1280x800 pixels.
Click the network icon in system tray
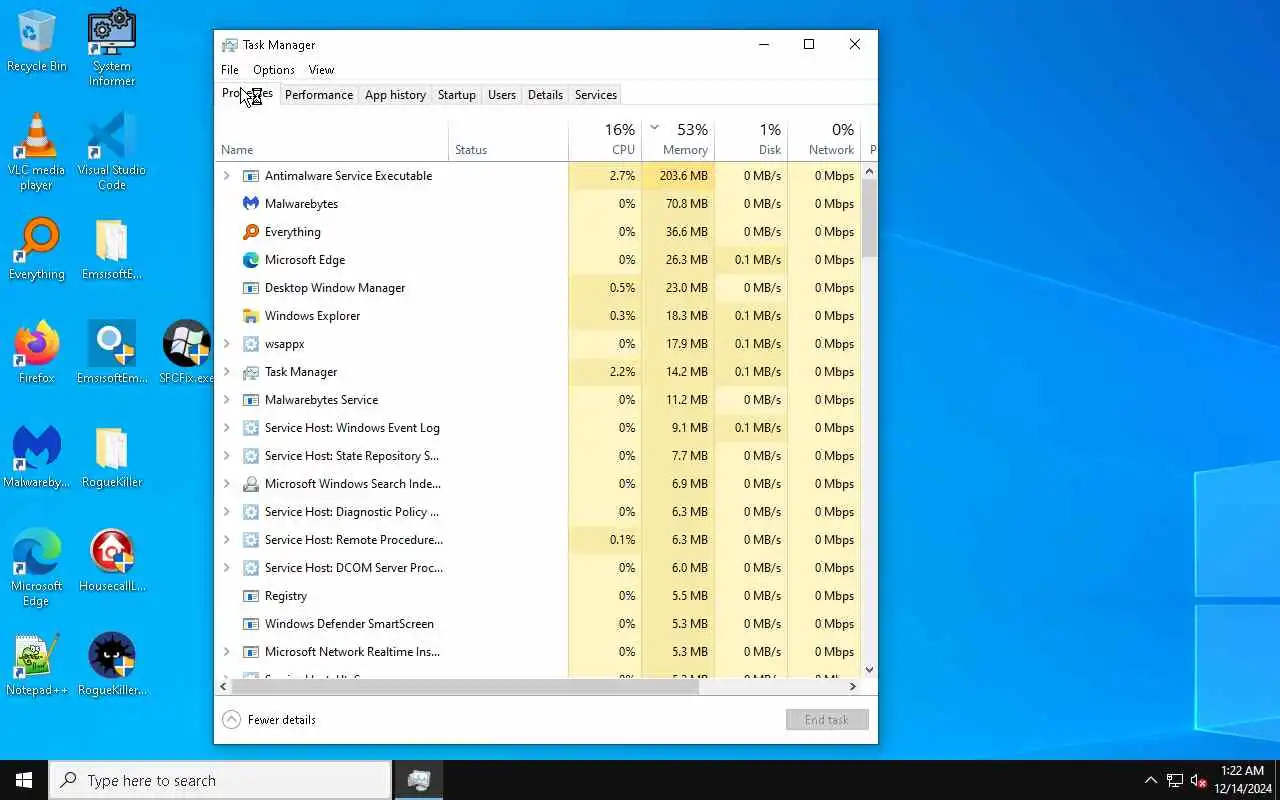tap(1175, 781)
